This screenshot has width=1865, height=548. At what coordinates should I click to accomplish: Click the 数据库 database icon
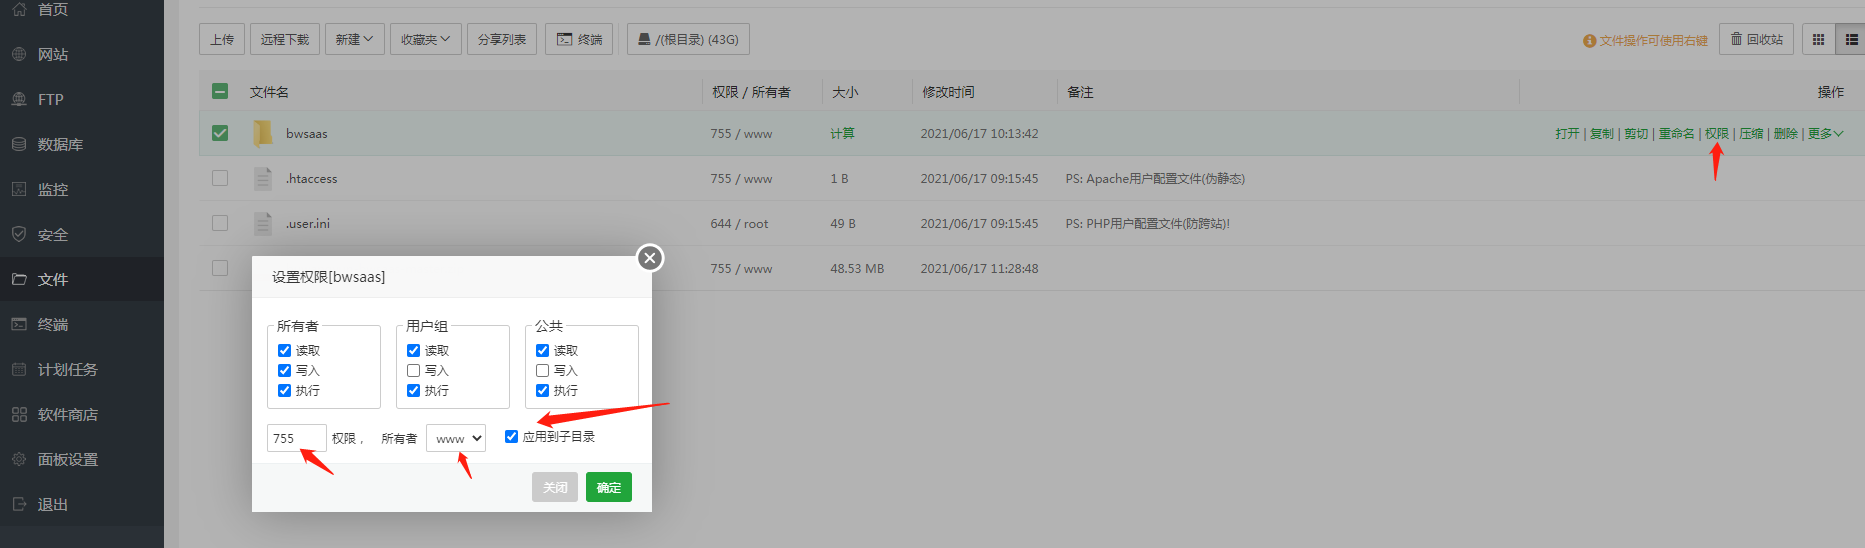pyautogui.click(x=19, y=144)
